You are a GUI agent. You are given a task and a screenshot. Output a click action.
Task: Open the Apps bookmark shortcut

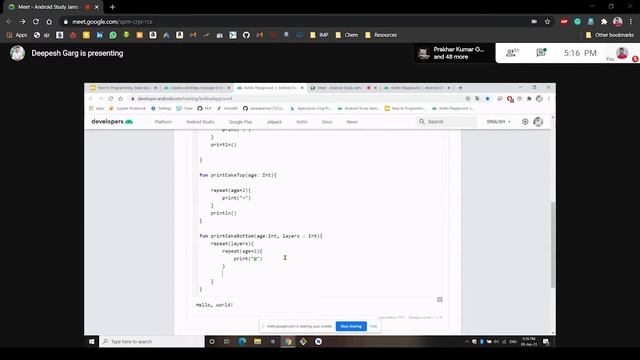[17, 35]
